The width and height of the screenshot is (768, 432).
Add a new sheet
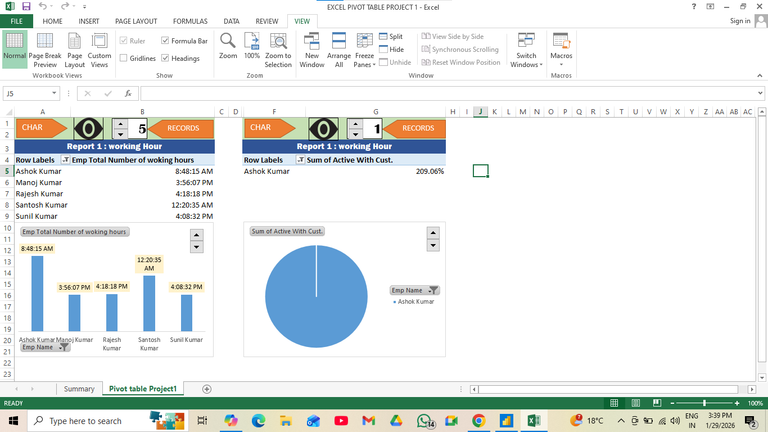click(207, 389)
